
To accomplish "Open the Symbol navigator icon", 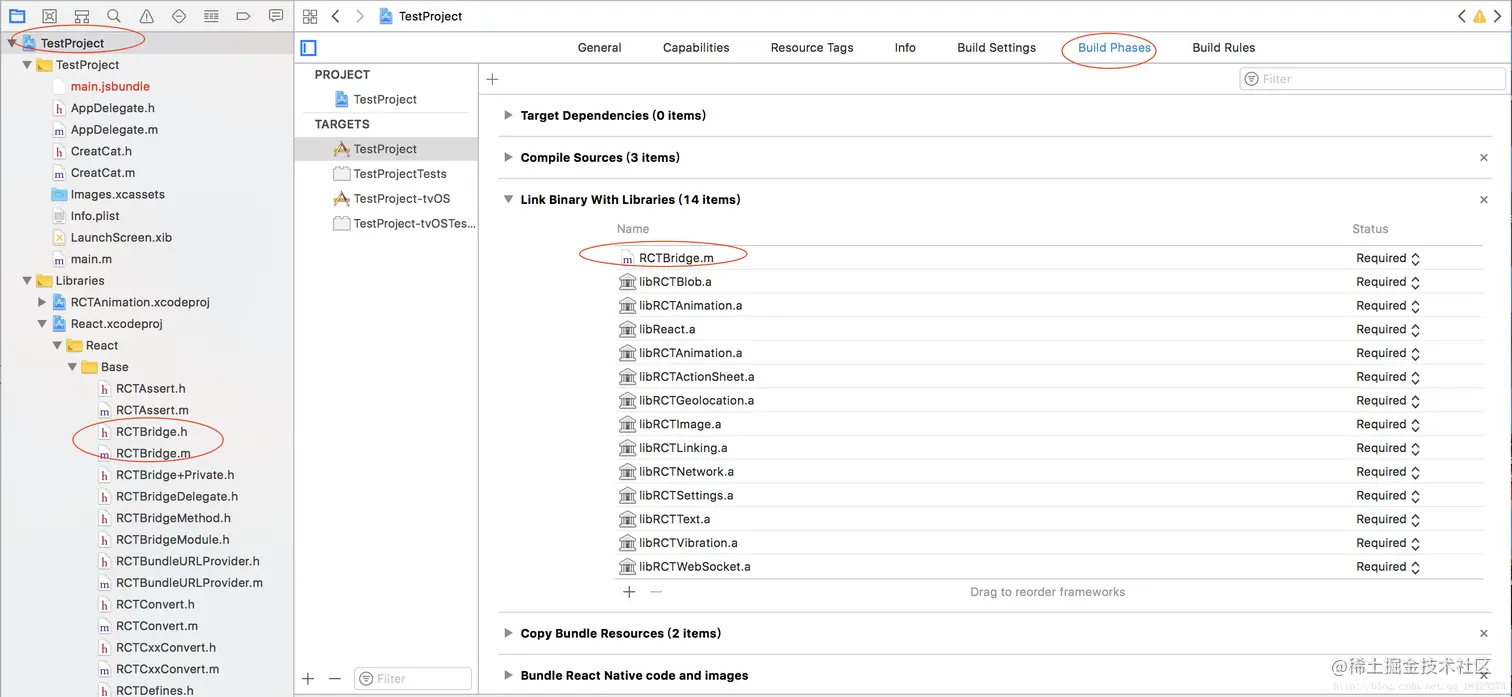I will click(82, 16).
